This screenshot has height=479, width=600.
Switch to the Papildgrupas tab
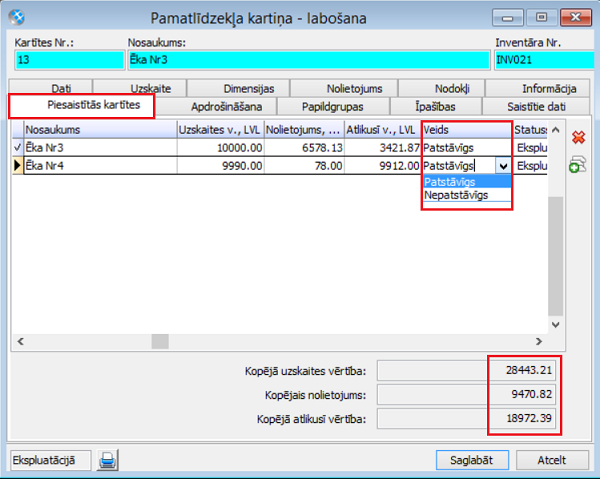pos(333,106)
